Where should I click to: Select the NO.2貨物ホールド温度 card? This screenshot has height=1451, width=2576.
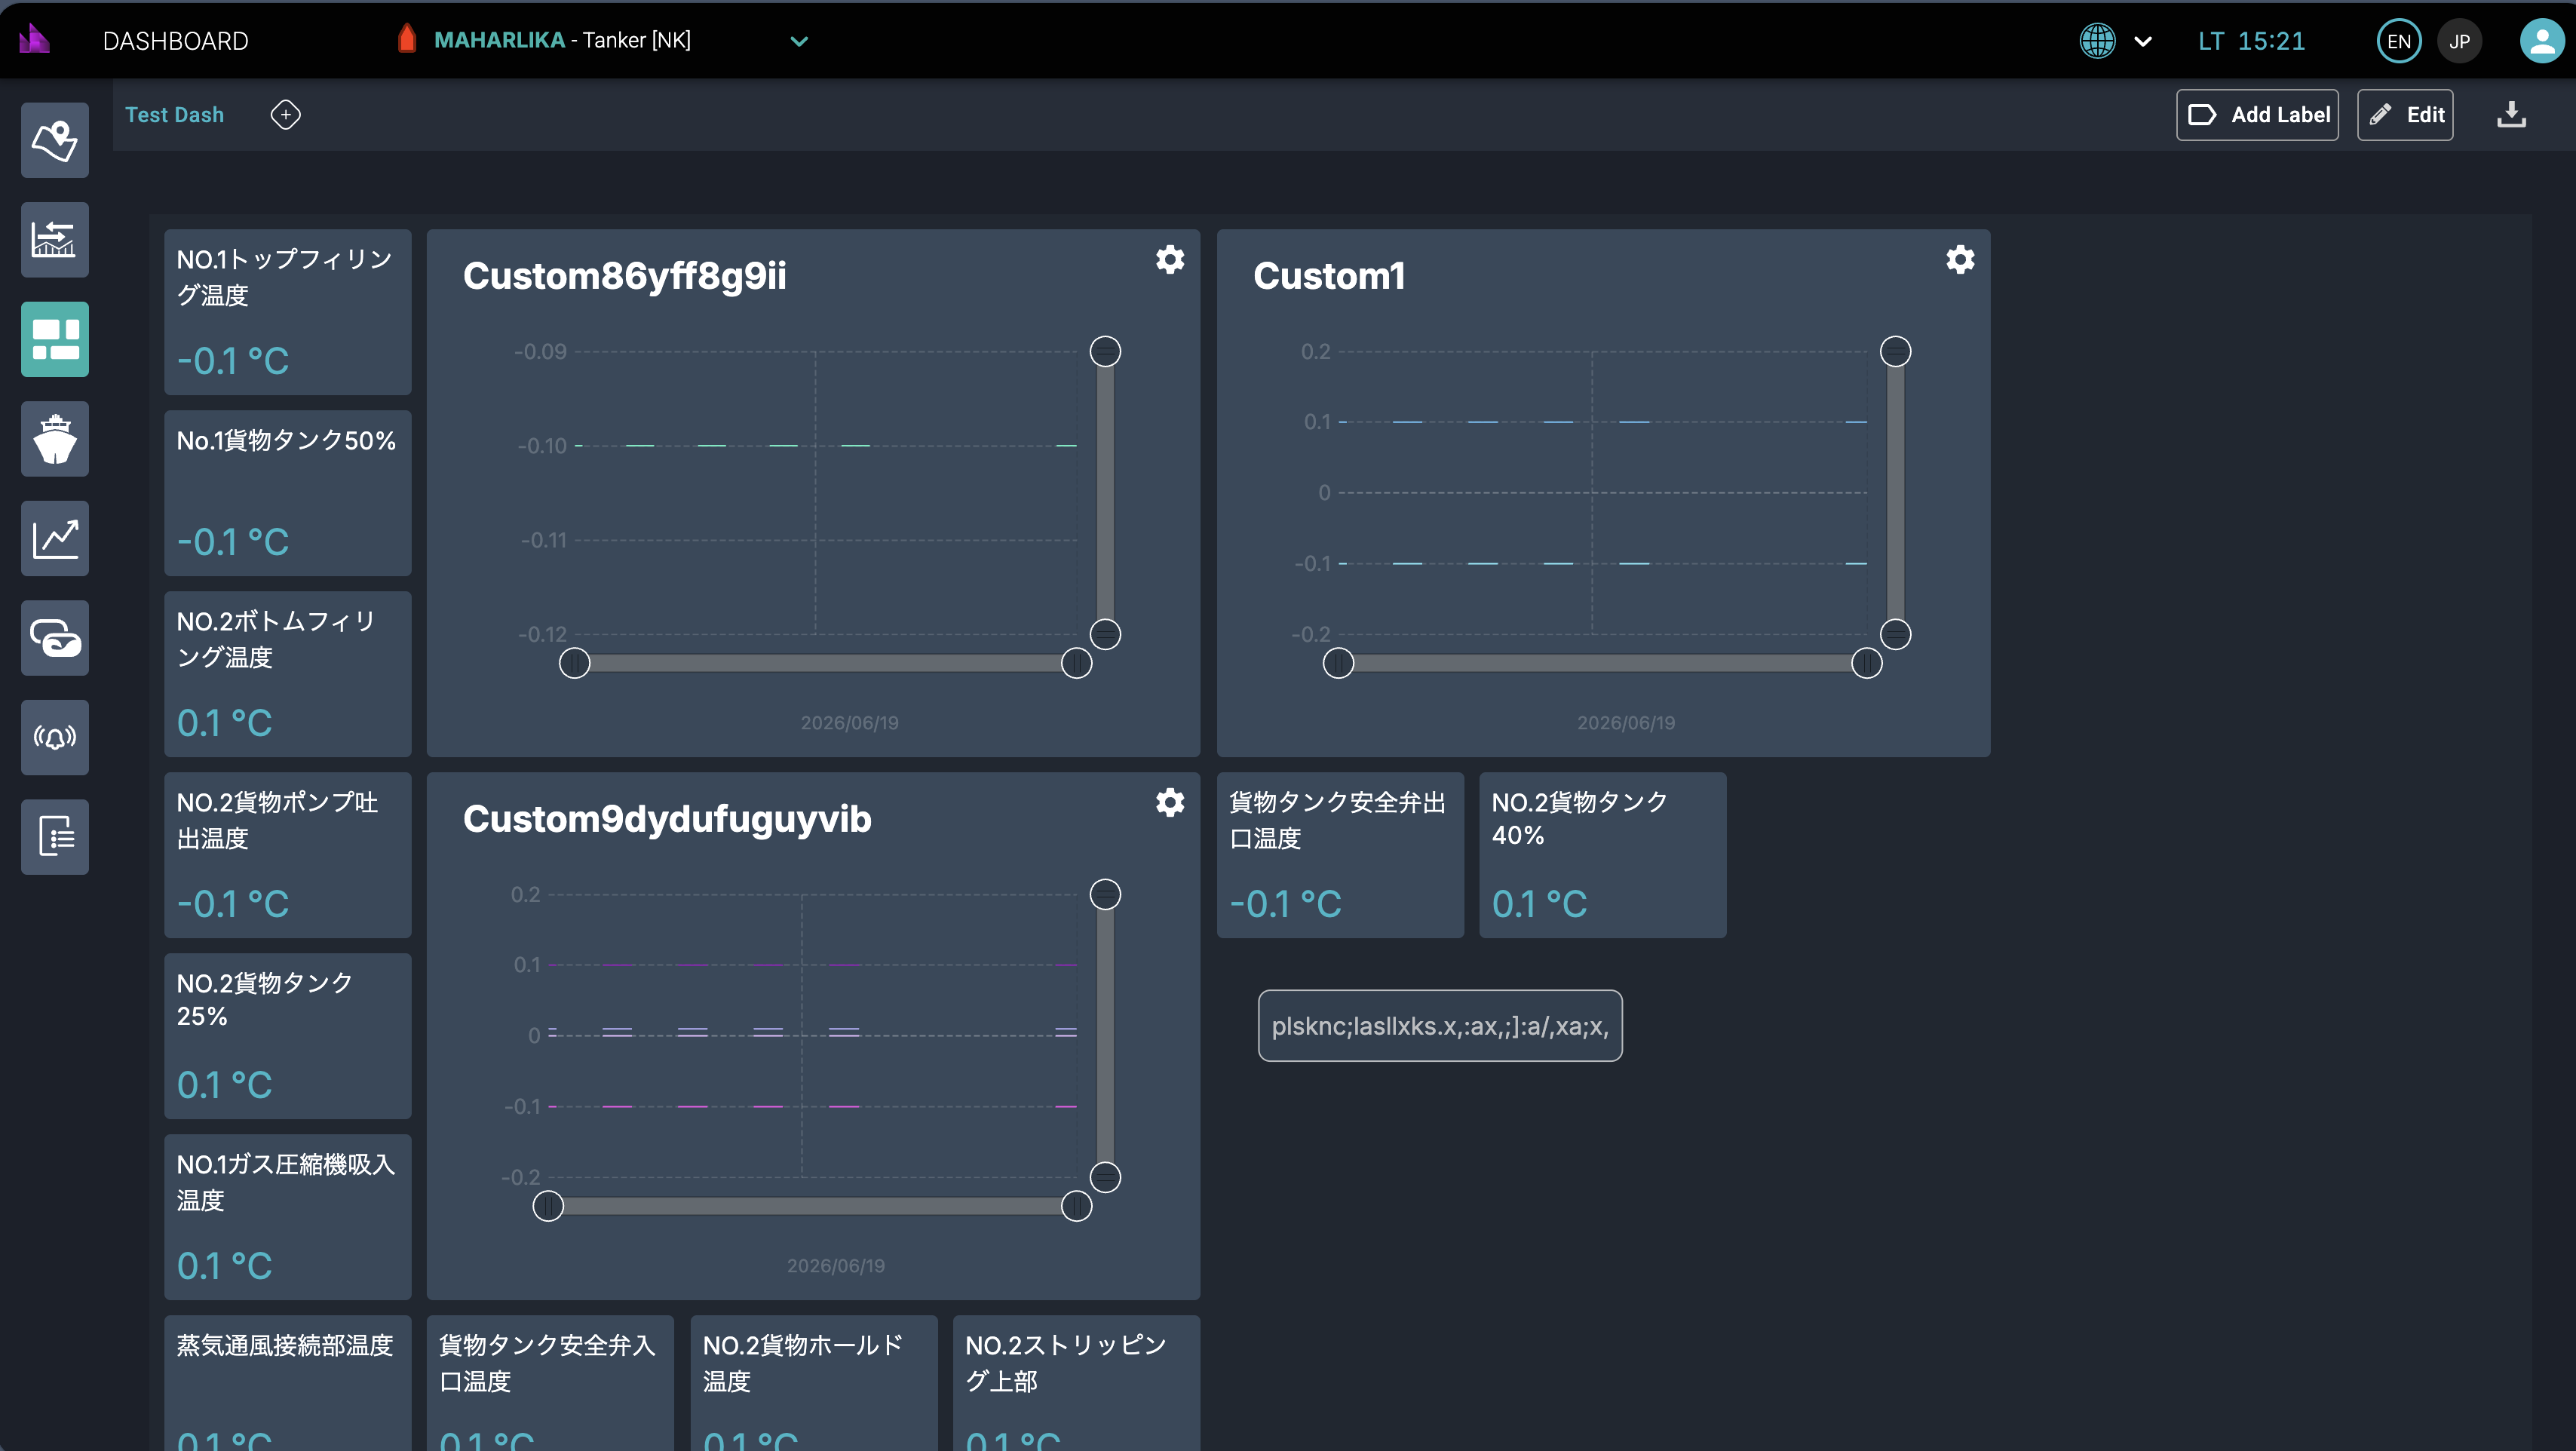(814, 1383)
